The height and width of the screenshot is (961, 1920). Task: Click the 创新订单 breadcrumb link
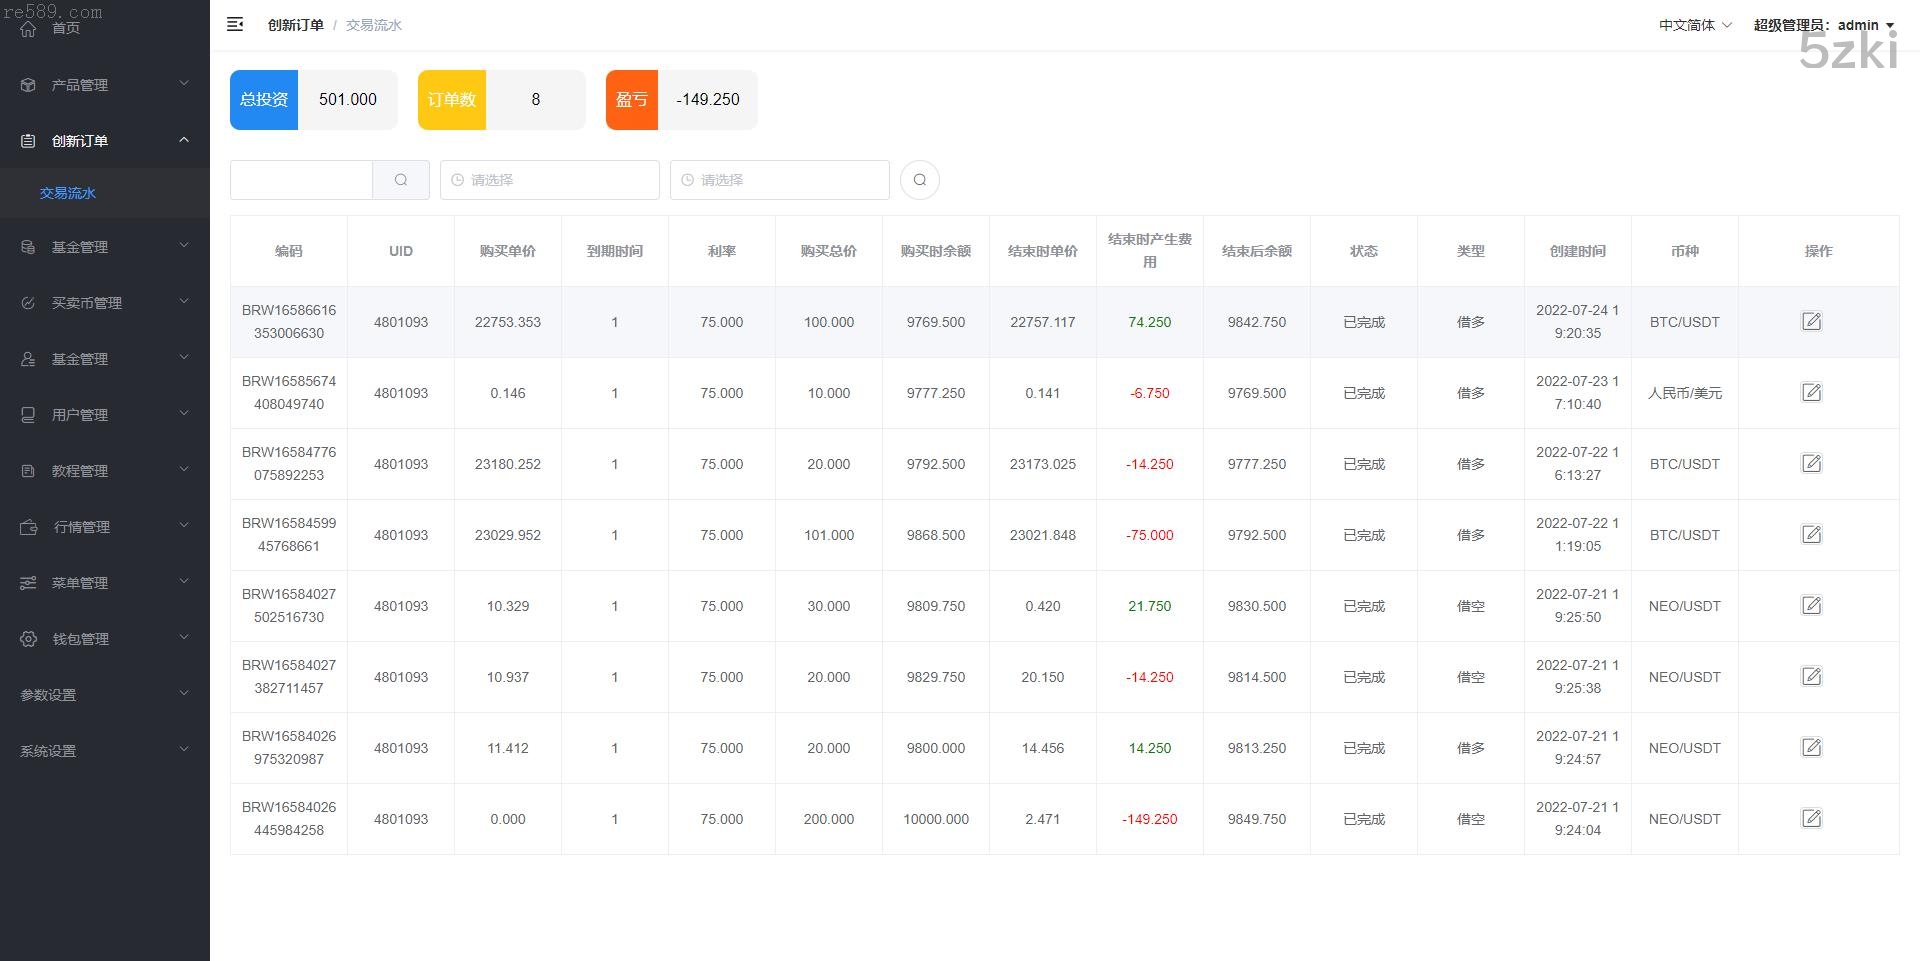295,25
